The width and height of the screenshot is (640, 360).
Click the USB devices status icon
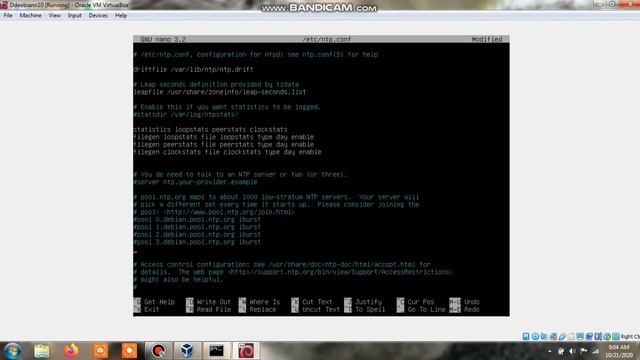tap(562, 336)
